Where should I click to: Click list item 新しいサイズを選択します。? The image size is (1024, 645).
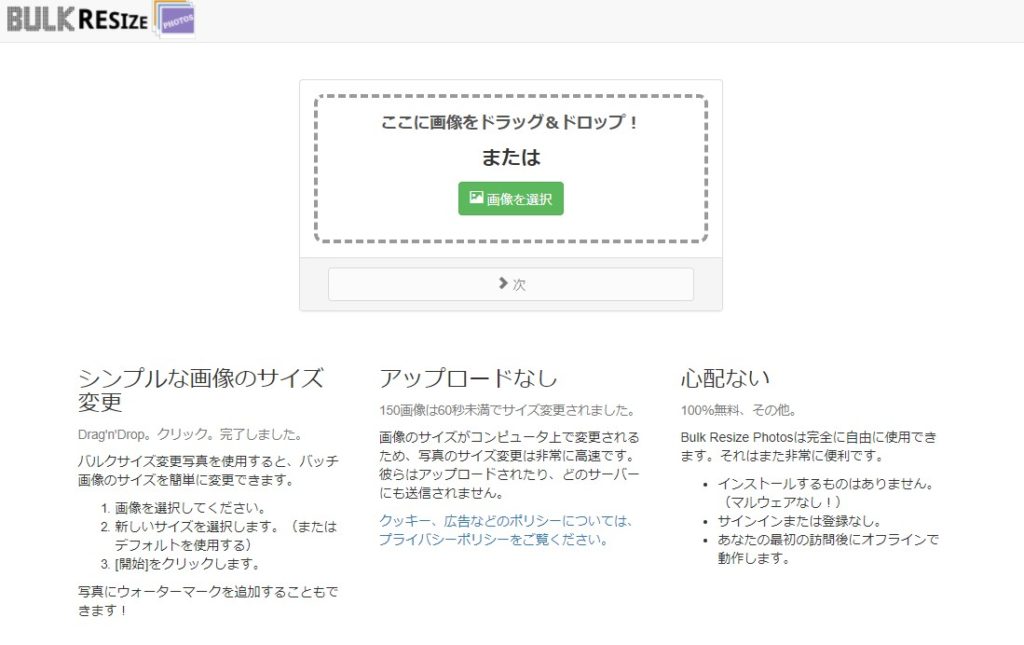pyautogui.click(x=226, y=536)
